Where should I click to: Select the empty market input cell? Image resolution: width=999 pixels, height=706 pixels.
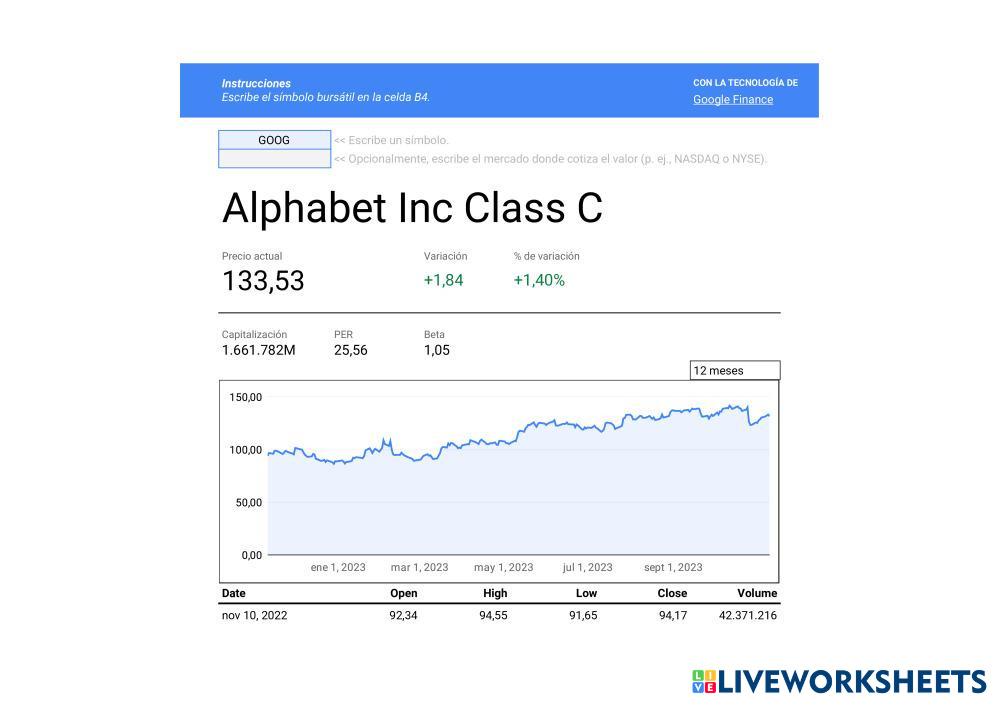pyautogui.click(x=274, y=159)
